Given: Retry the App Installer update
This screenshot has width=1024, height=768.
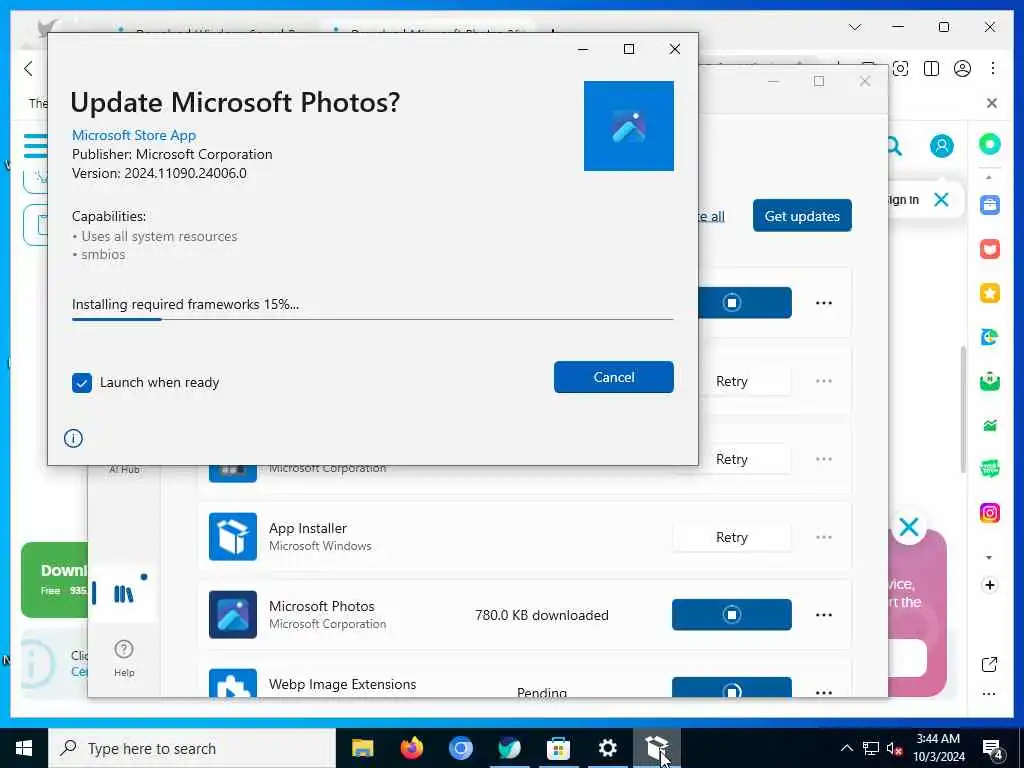Looking at the screenshot, I should tap(731, 537).
